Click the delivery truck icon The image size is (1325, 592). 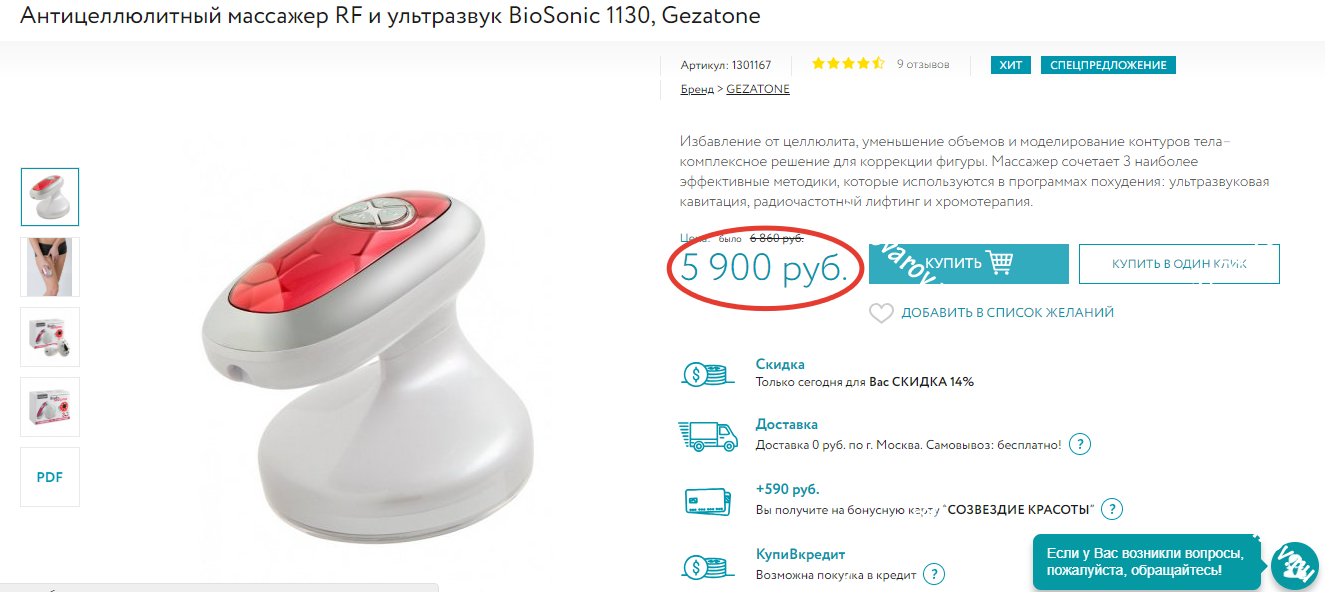point(707,437)
